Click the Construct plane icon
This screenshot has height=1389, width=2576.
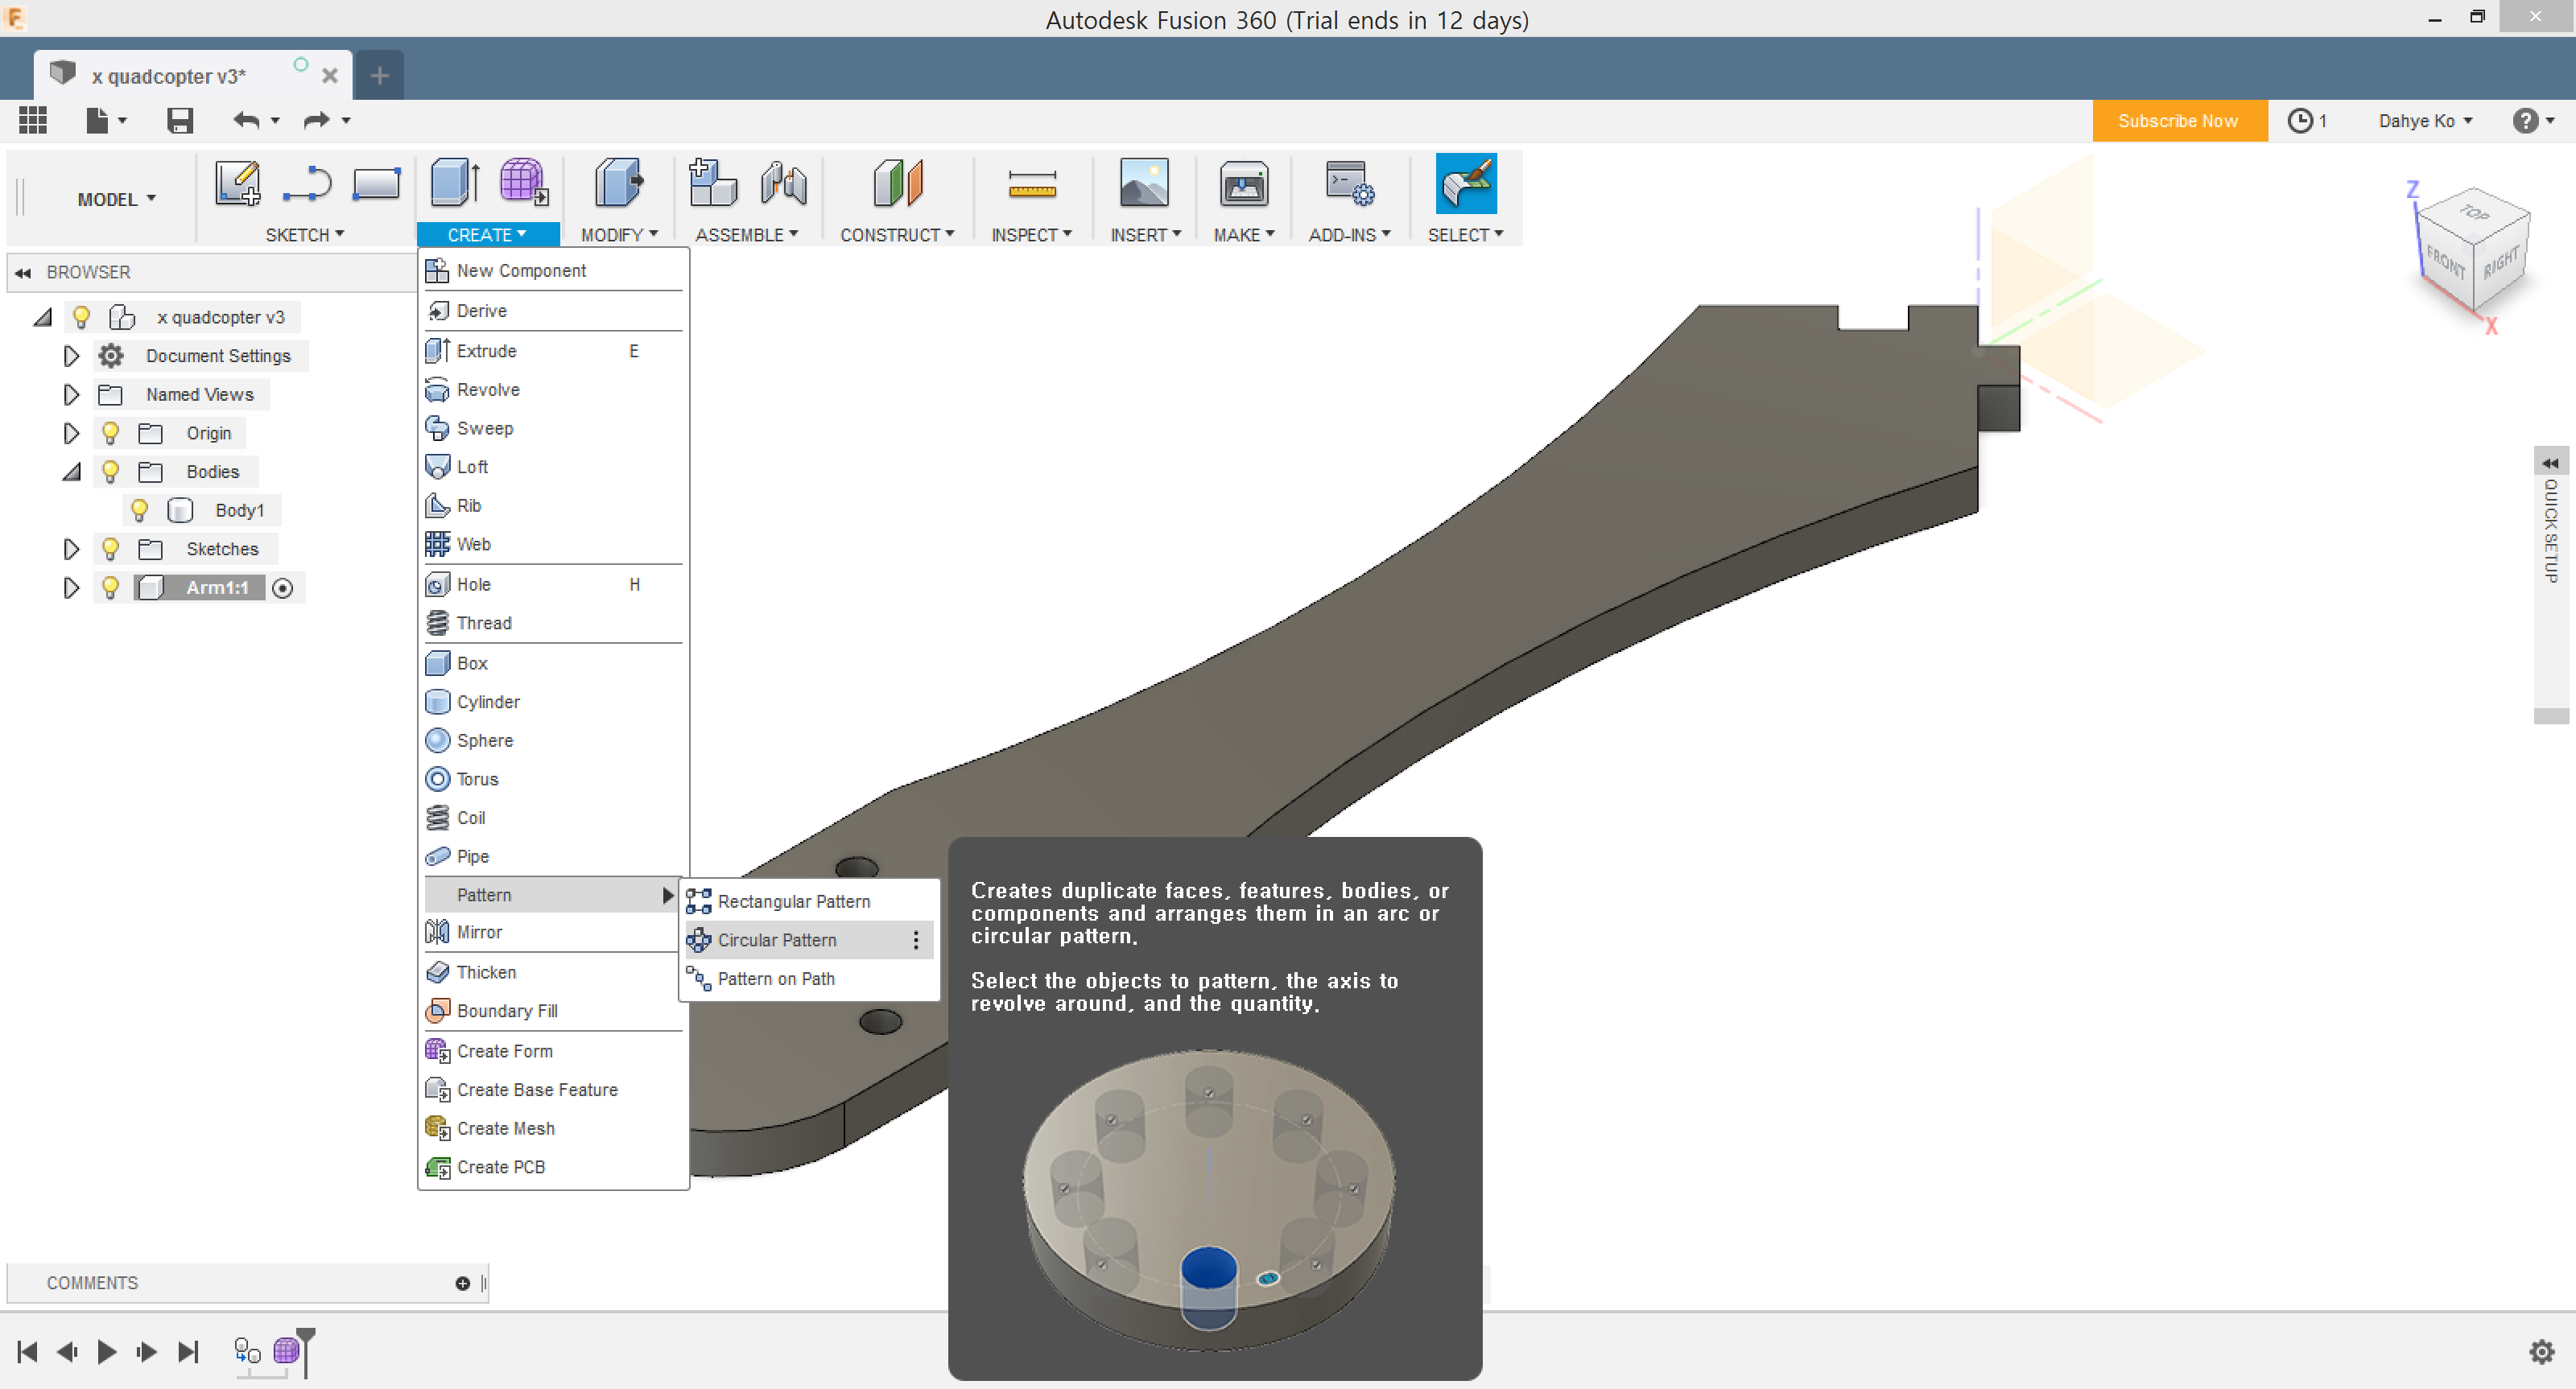pyautogui.click(x=897, y=183)
